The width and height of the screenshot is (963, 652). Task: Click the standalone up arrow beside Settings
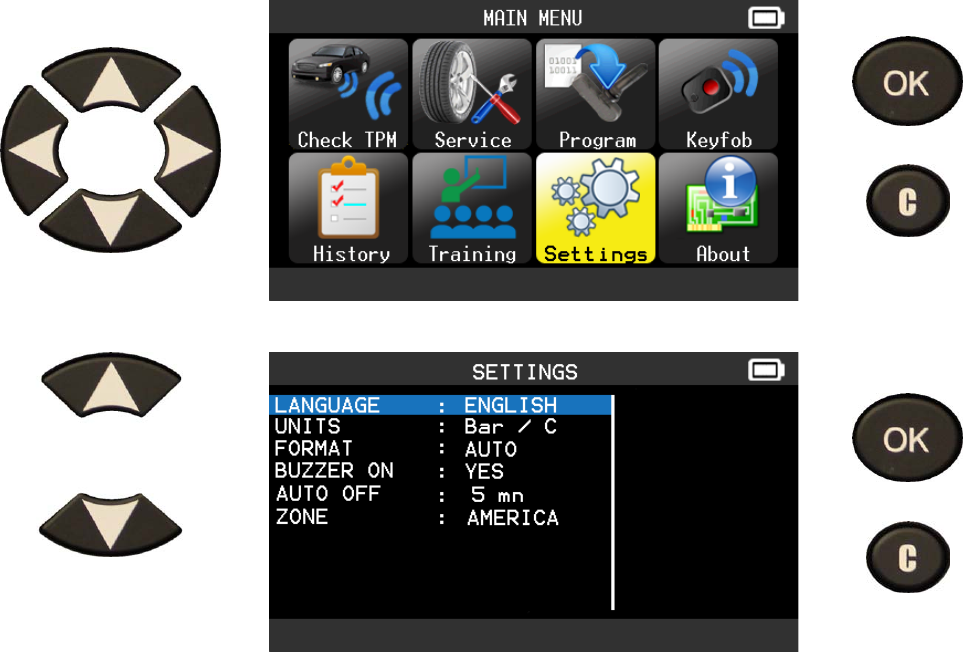(111, 385)
